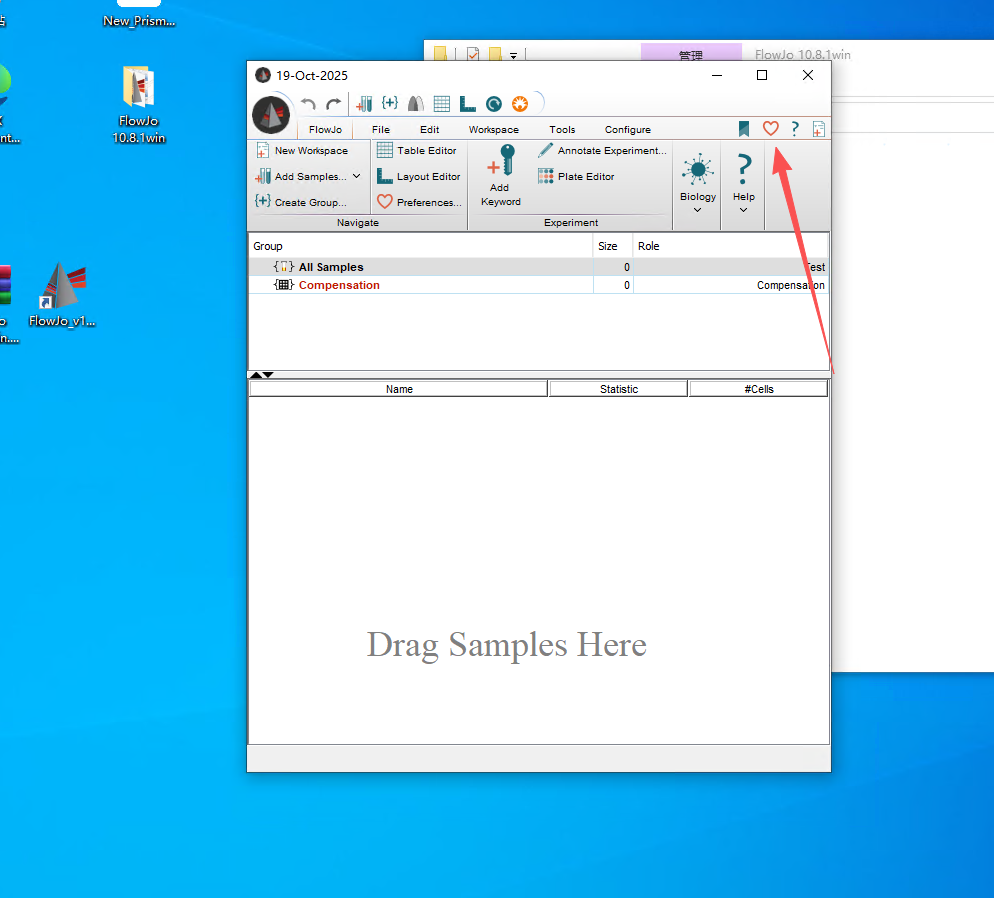Click the bookmark icon beside the heart
Image resolution: width=994 pixels, height=898 pixels.
tap(744, 129)
